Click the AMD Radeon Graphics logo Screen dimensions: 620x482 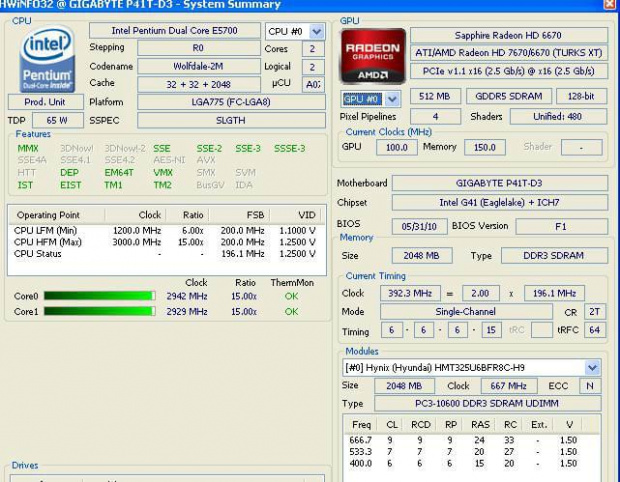[372, 56]
